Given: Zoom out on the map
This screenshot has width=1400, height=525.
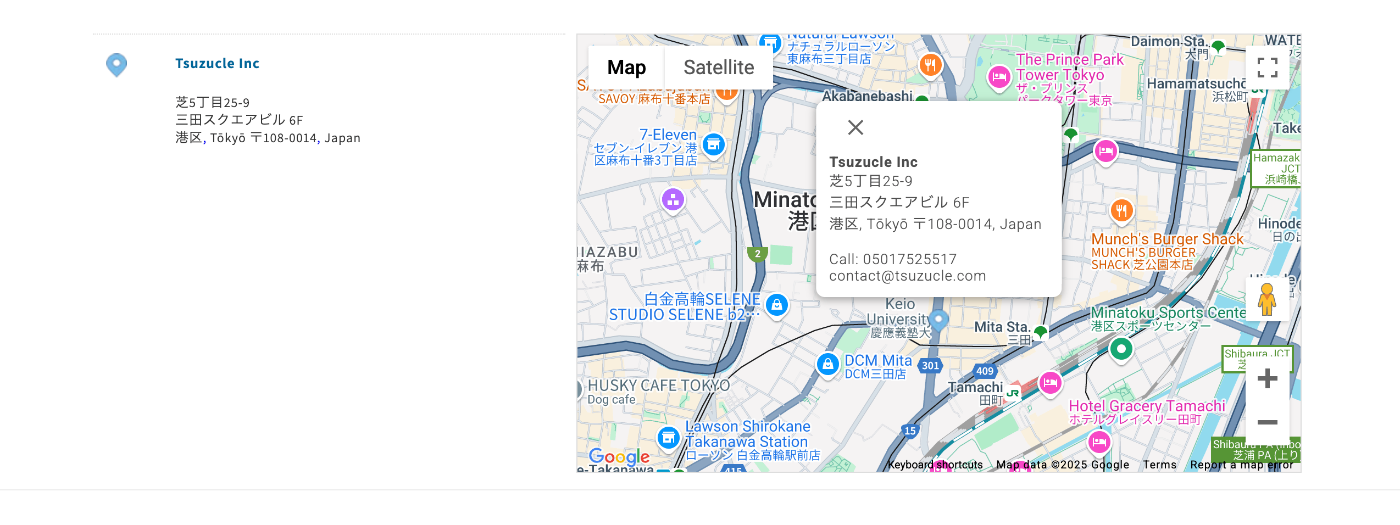Looking at the screenshot, I should pos(1267,421).
